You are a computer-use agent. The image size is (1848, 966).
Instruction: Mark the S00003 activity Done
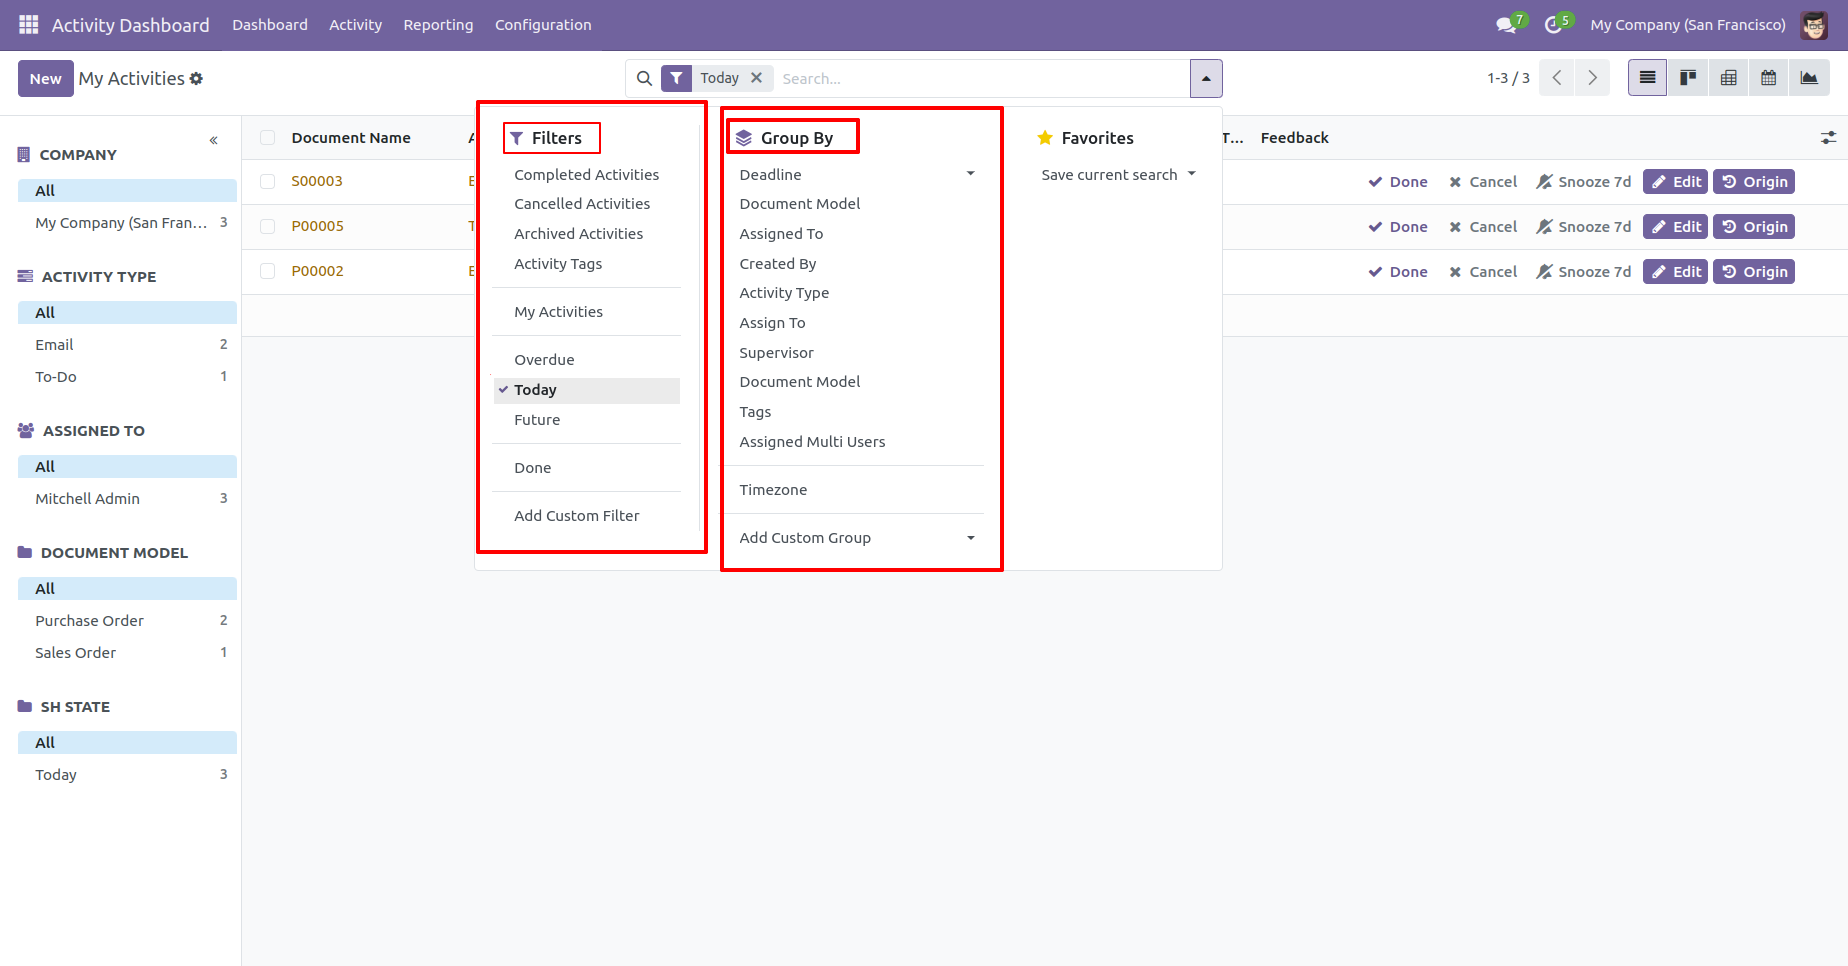point(1398,182)
